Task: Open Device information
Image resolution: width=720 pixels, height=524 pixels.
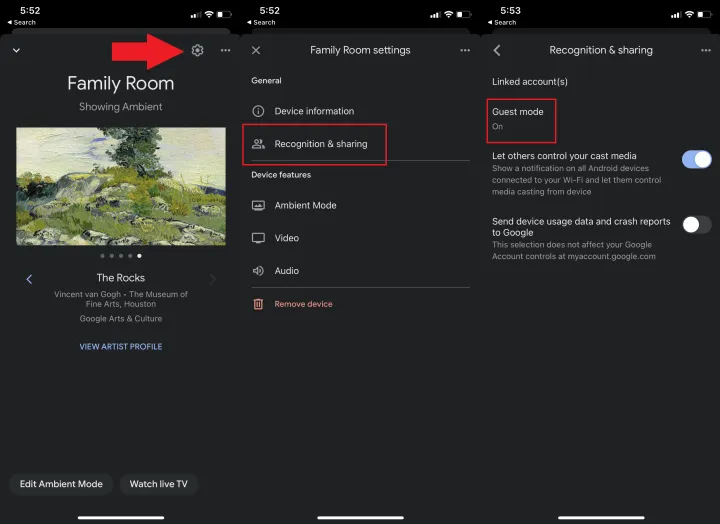Action: (314, 111)
